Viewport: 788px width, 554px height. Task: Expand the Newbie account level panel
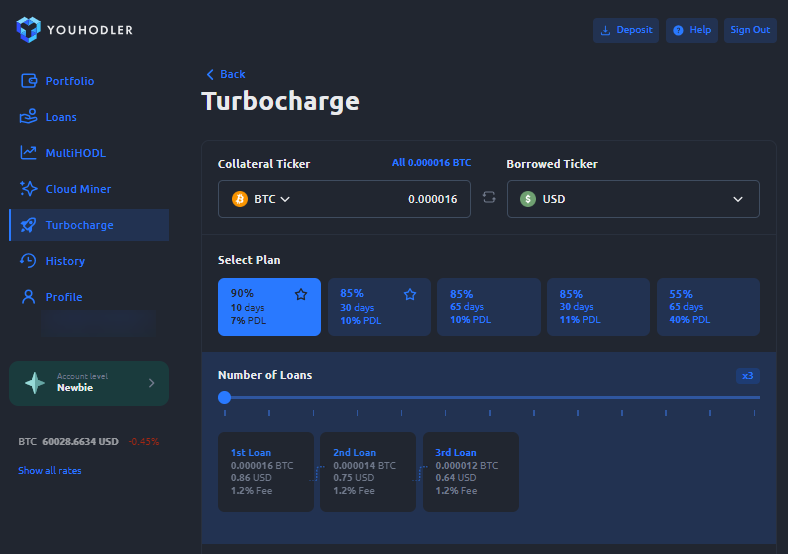point(89,383)
